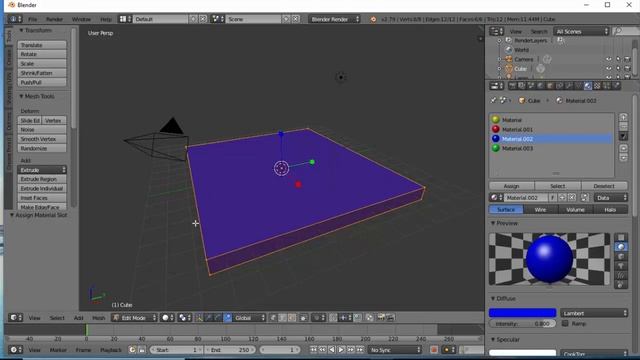The height and width of the screenshot is (360, 640).
Task: Unlink material with the X icon
Action: (572, 198)
